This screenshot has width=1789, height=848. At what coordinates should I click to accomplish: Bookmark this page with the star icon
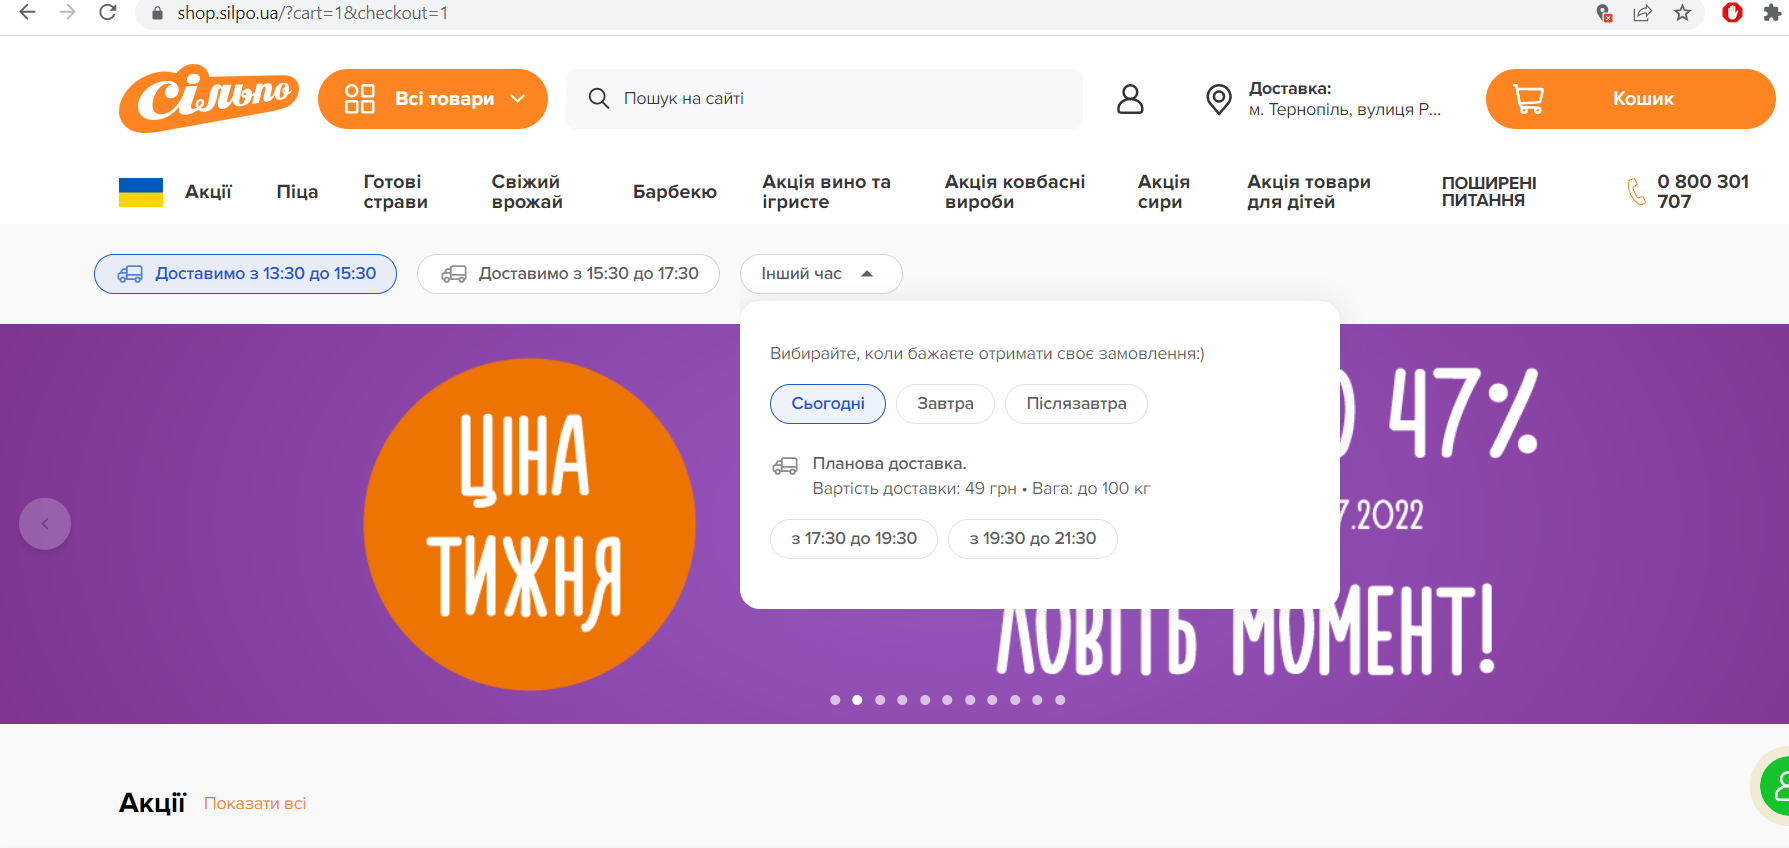point(1683,13)
